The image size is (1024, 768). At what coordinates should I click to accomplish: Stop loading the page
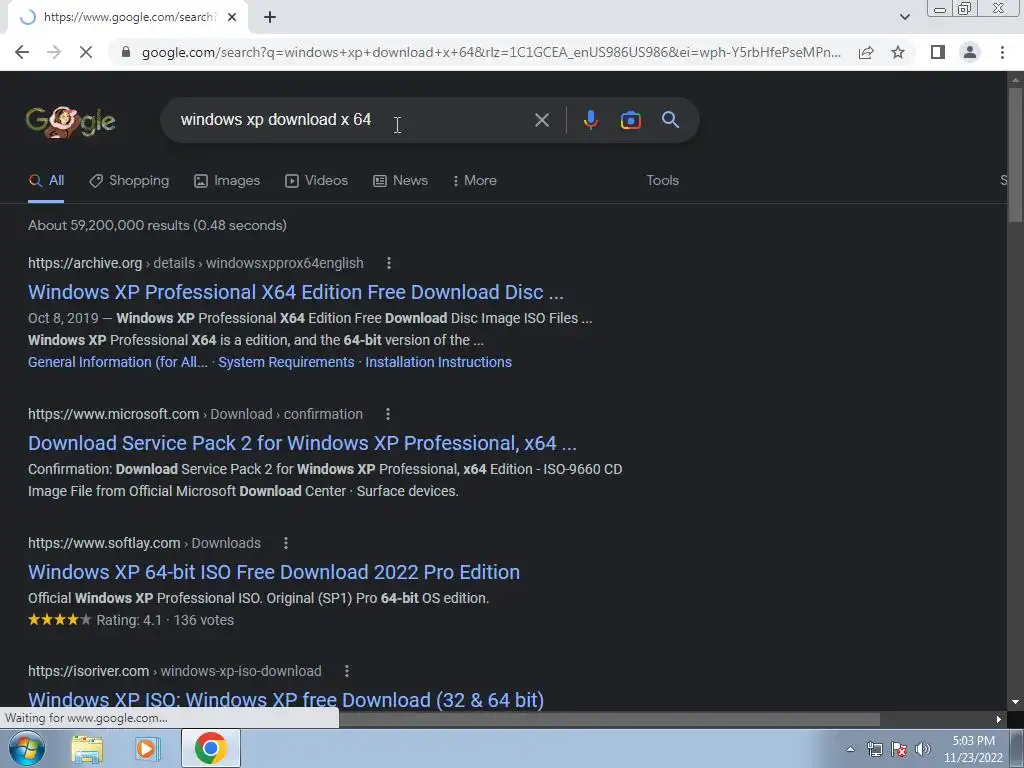(x=86, y=52)
